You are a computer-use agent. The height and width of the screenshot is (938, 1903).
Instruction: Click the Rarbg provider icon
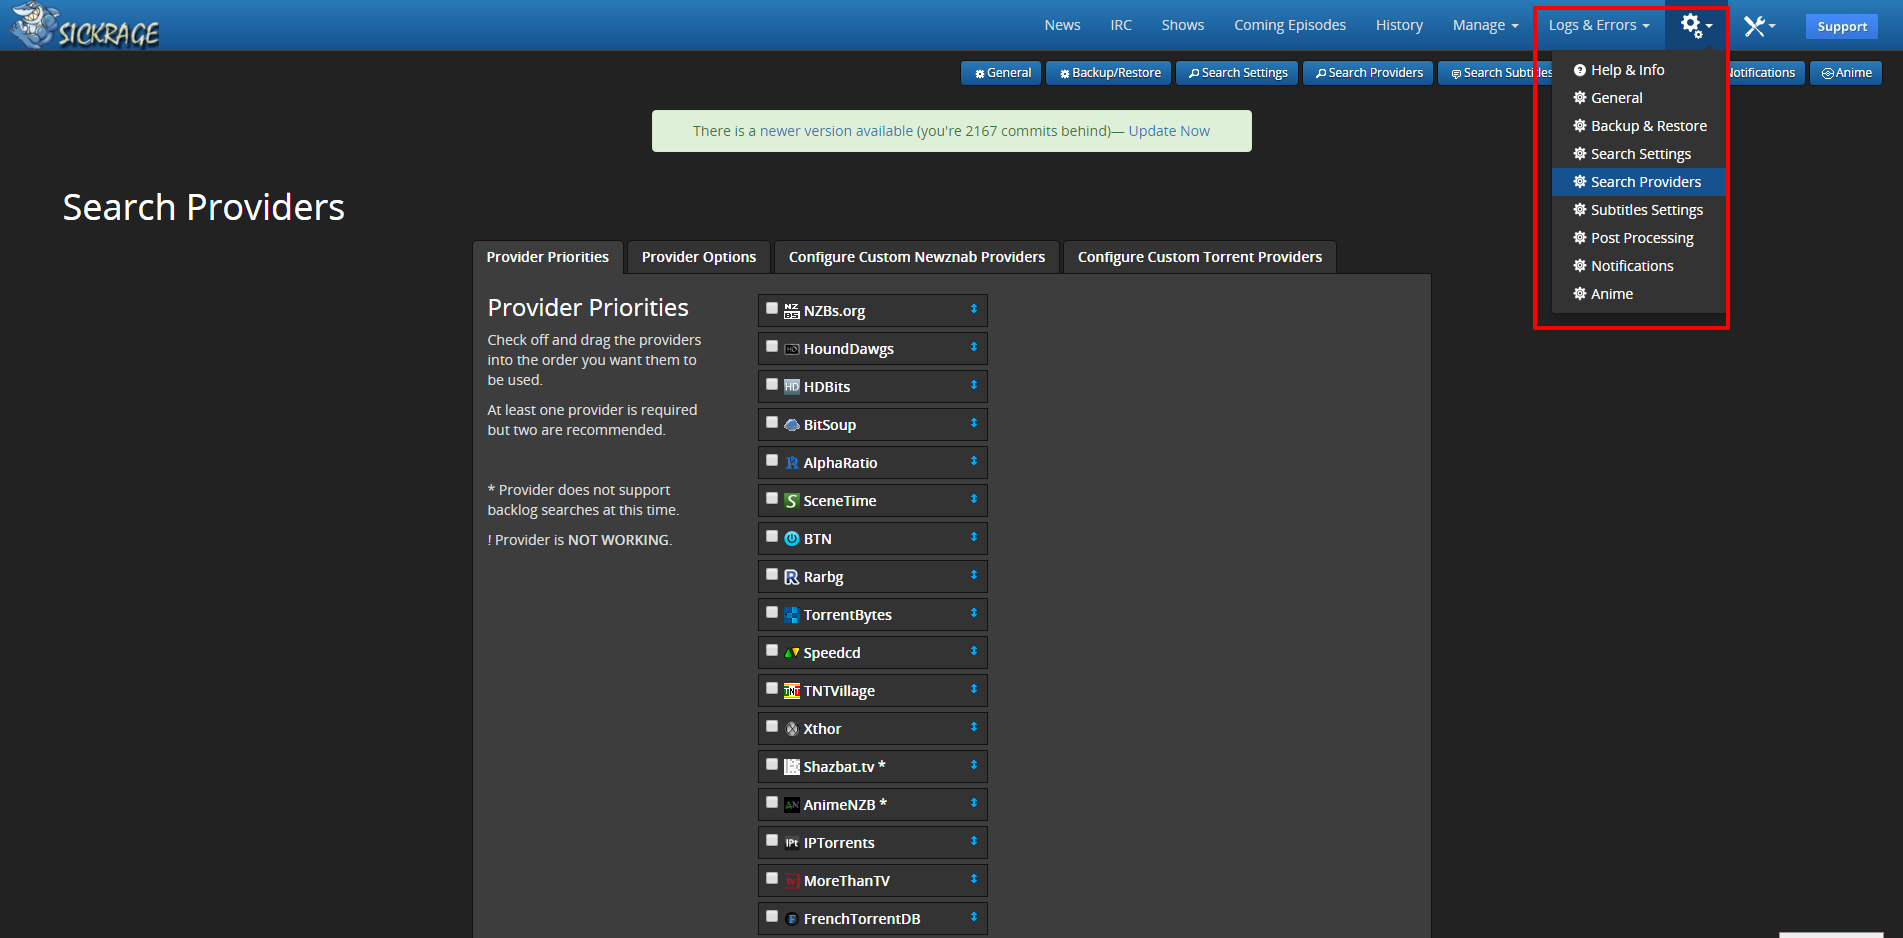point(792,577)
